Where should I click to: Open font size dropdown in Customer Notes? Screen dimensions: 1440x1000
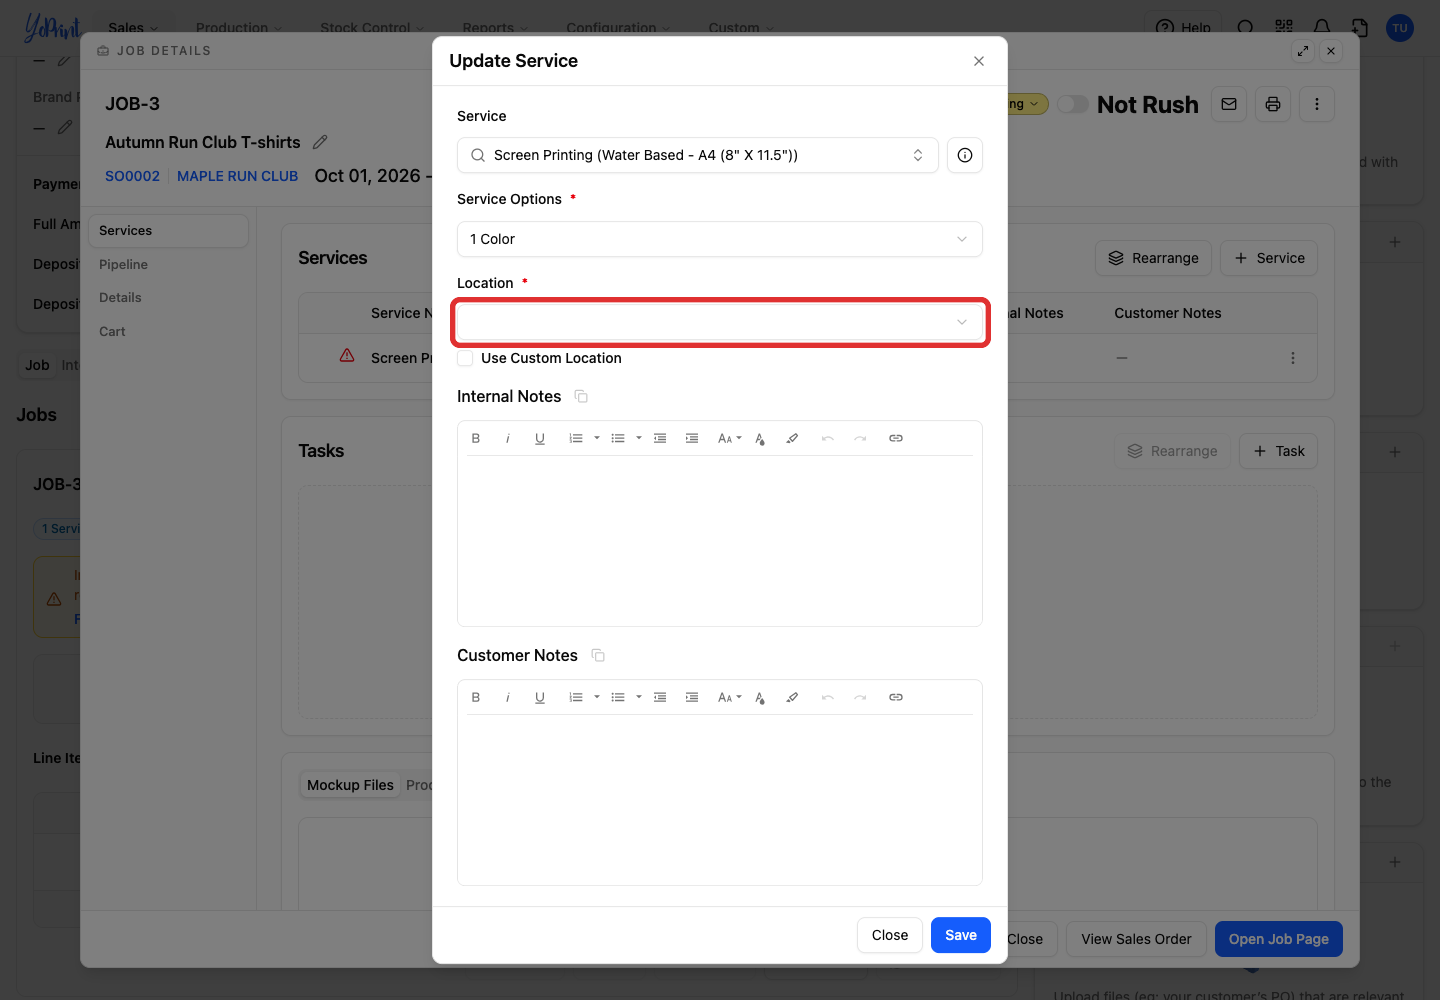coord(729,697)
